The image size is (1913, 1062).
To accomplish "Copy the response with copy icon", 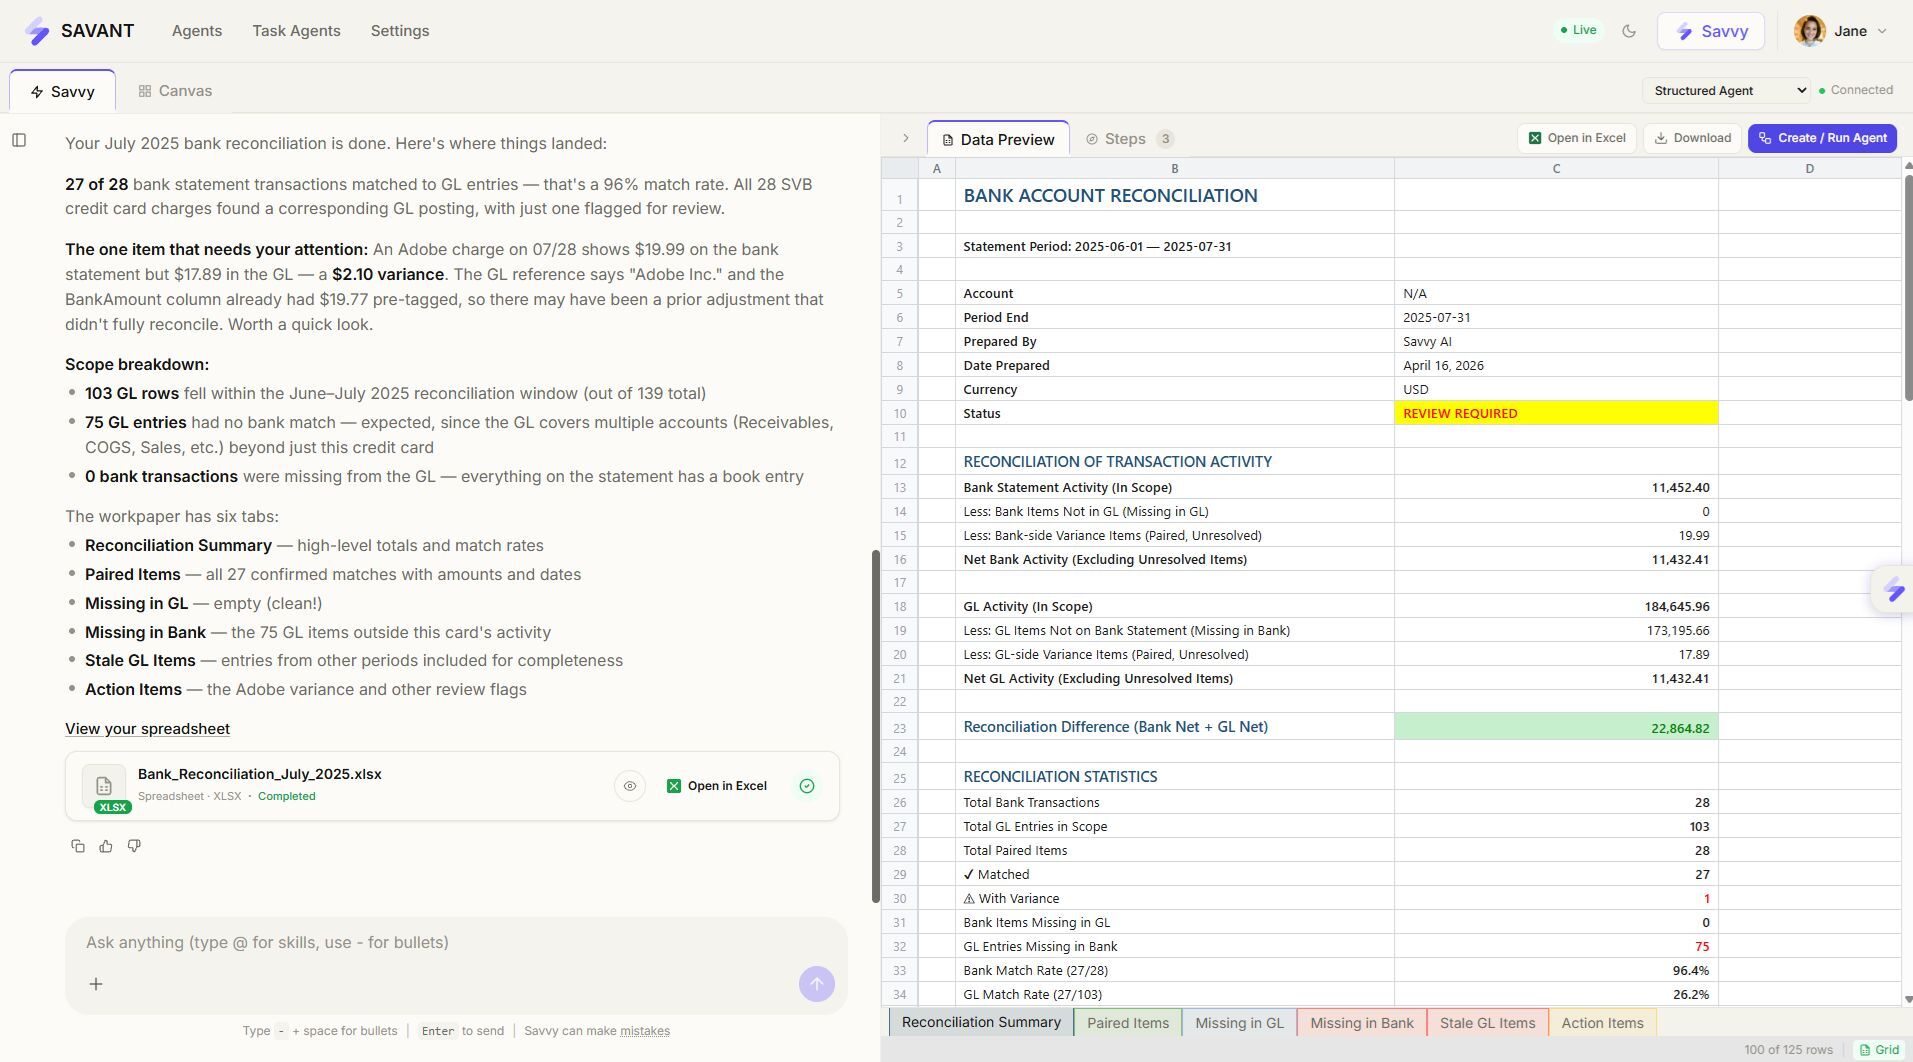I will coord(78,846).
